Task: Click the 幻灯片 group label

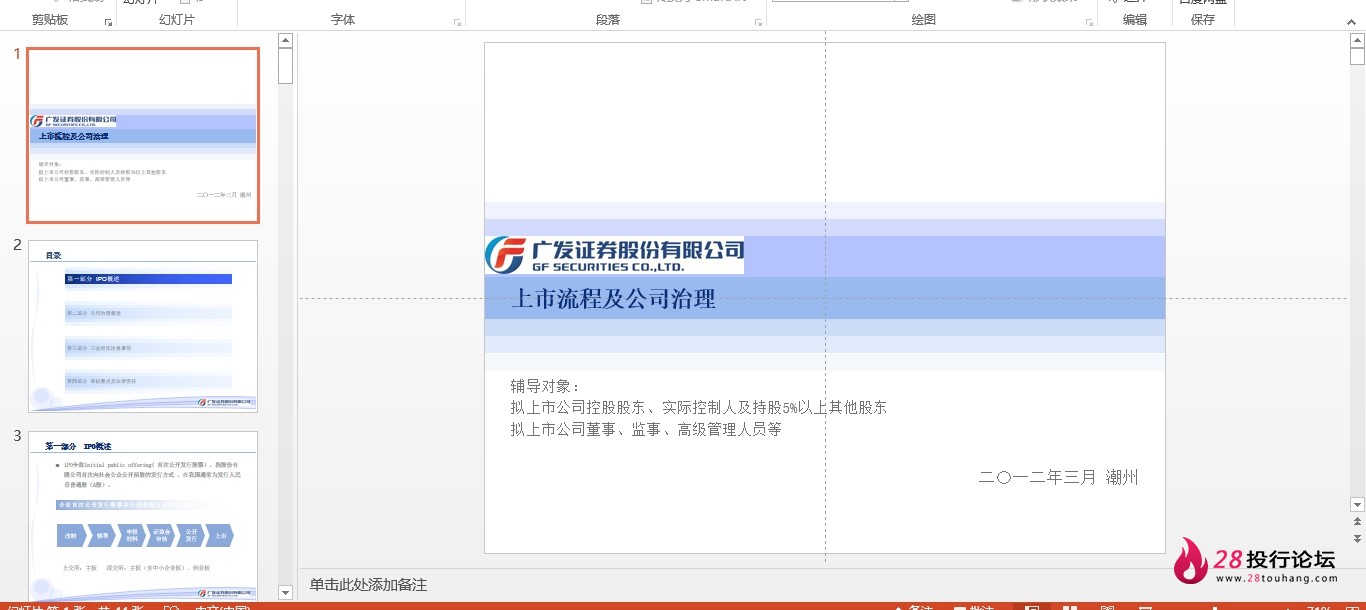Action: tap(177, 20)
